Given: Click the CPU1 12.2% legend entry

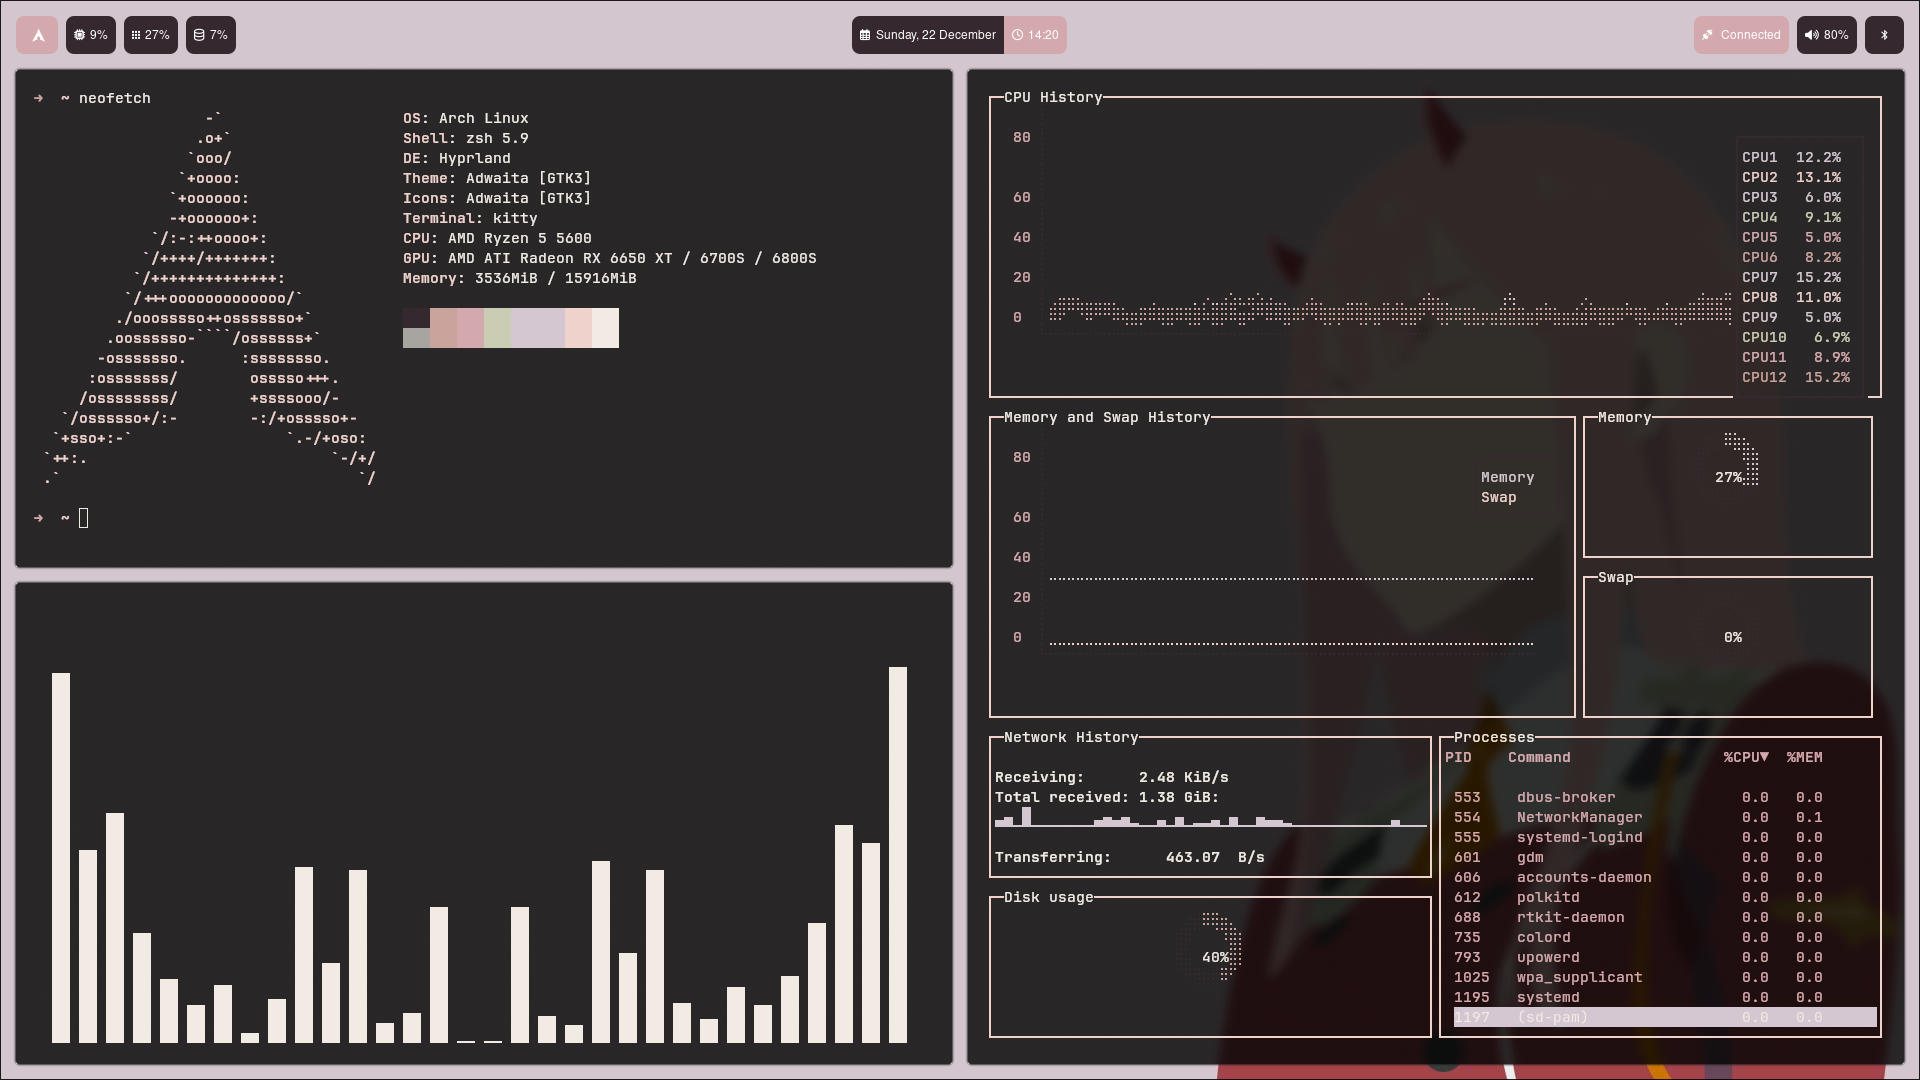Looking at the screenshot, I should (x=1791, y=158).
